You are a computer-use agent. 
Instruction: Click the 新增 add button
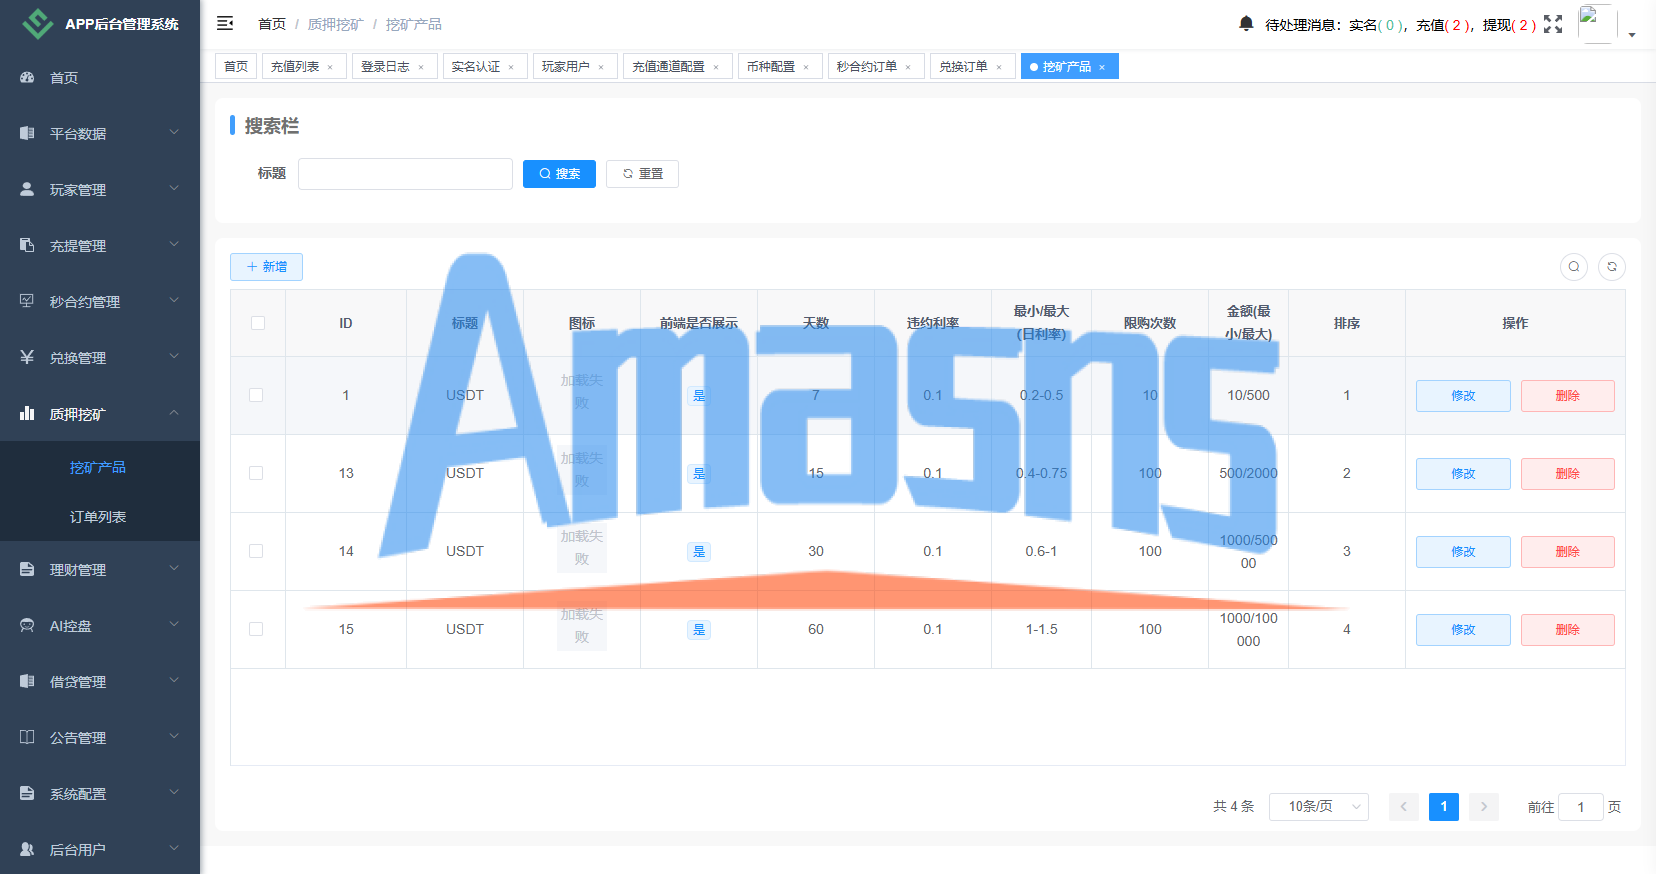266,267
